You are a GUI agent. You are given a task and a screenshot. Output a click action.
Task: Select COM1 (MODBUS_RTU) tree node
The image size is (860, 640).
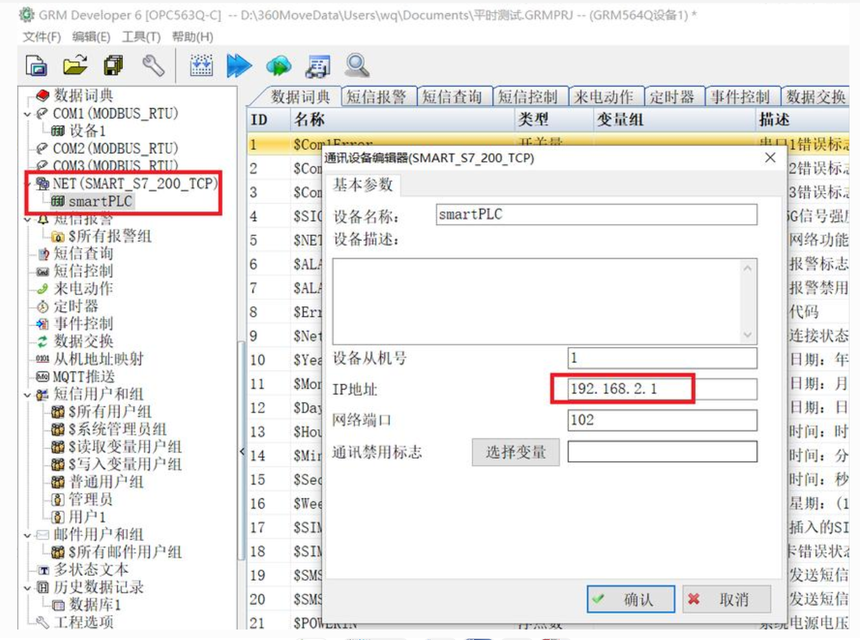(x=115, y=114)
